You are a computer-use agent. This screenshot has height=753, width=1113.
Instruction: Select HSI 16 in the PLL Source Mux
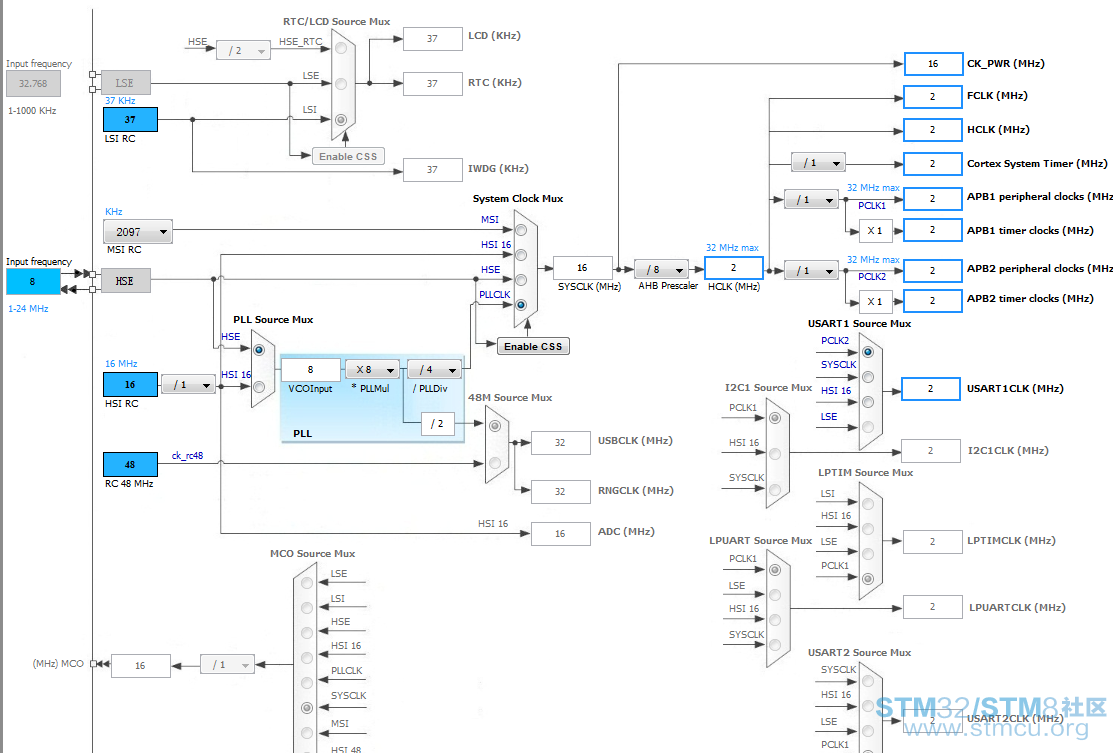point(260,386)
